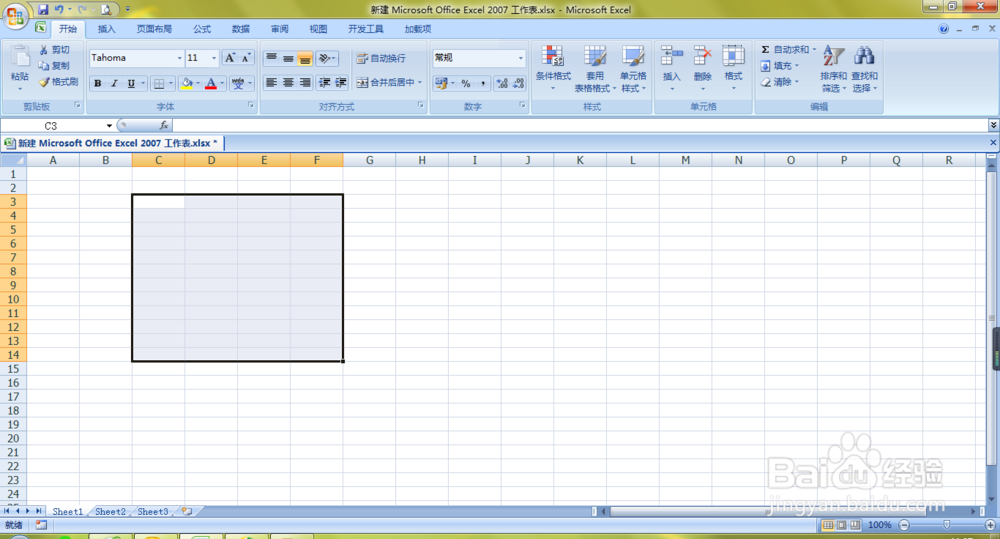Click the Office button
Viewport: 1000px width, 539px height.
click(15, 15)
